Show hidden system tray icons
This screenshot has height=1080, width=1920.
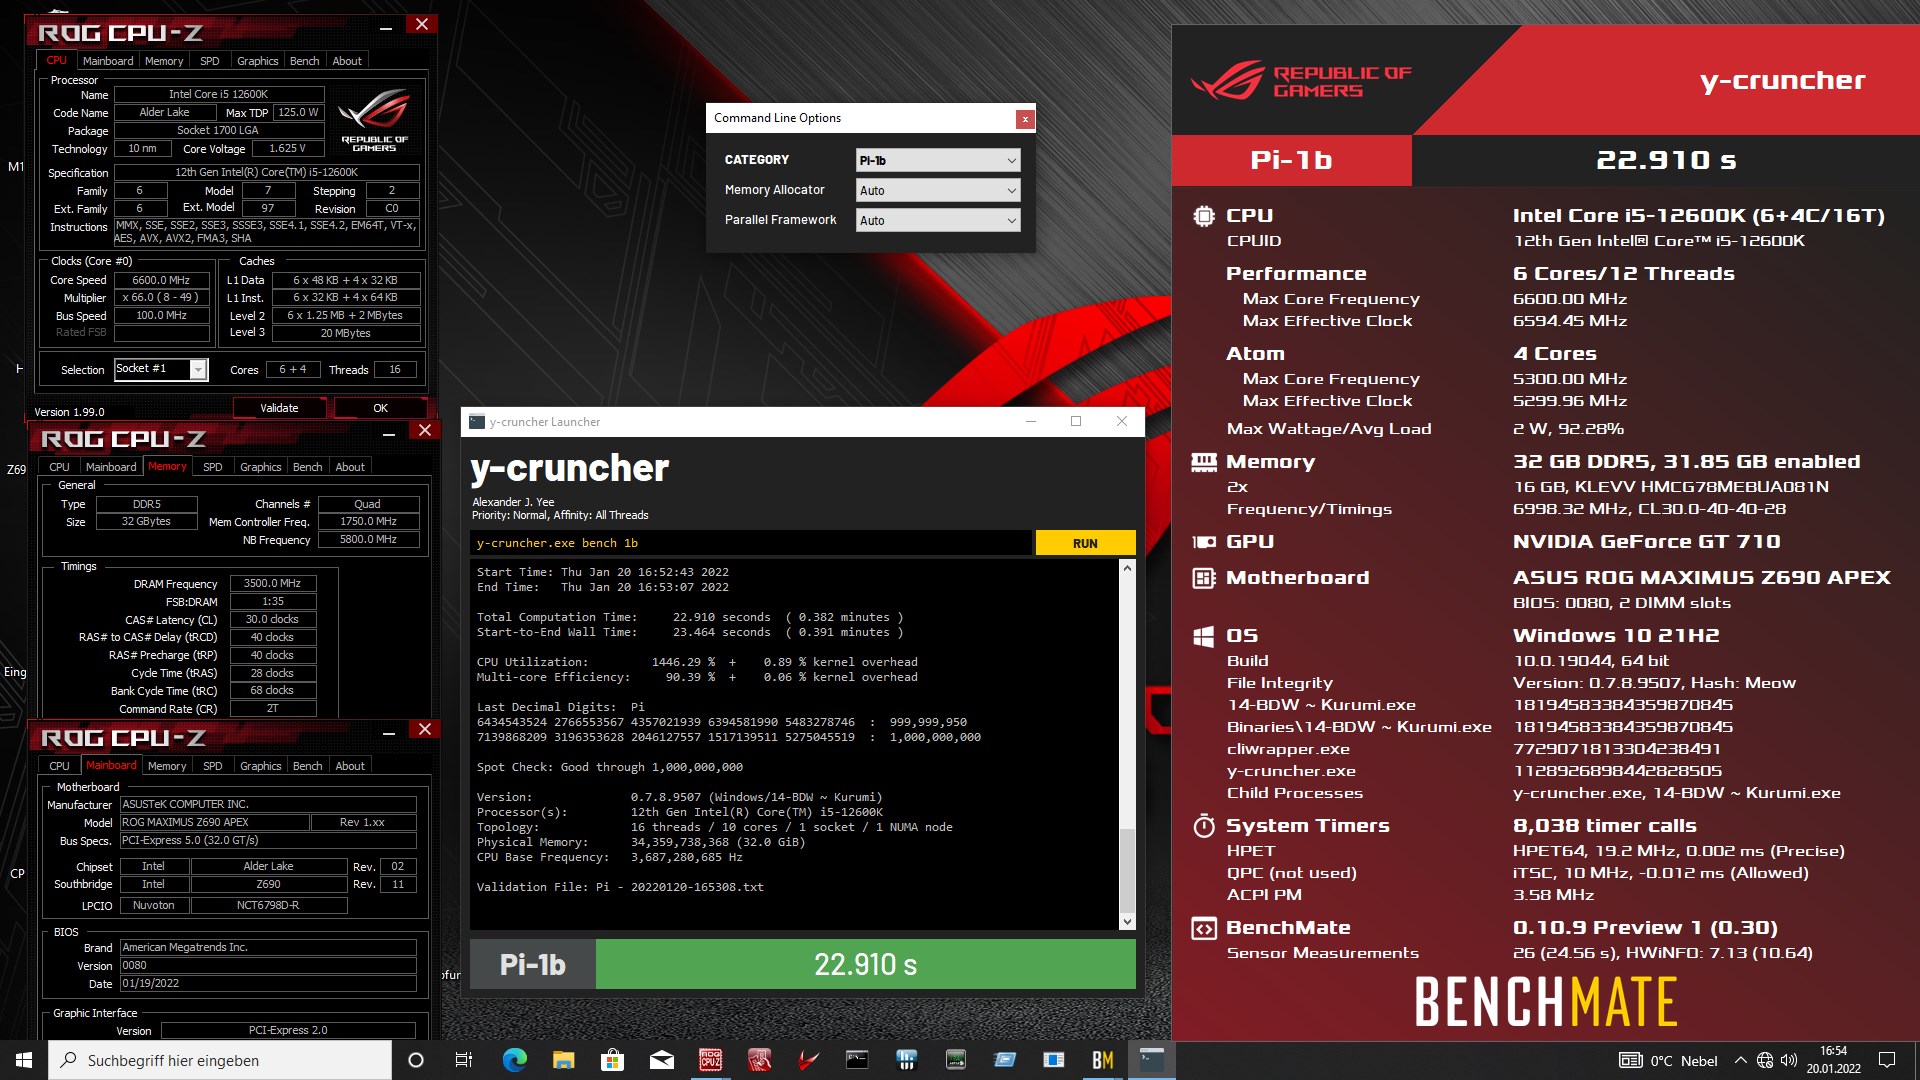pyautogui.click(x=1740, y=1060)
